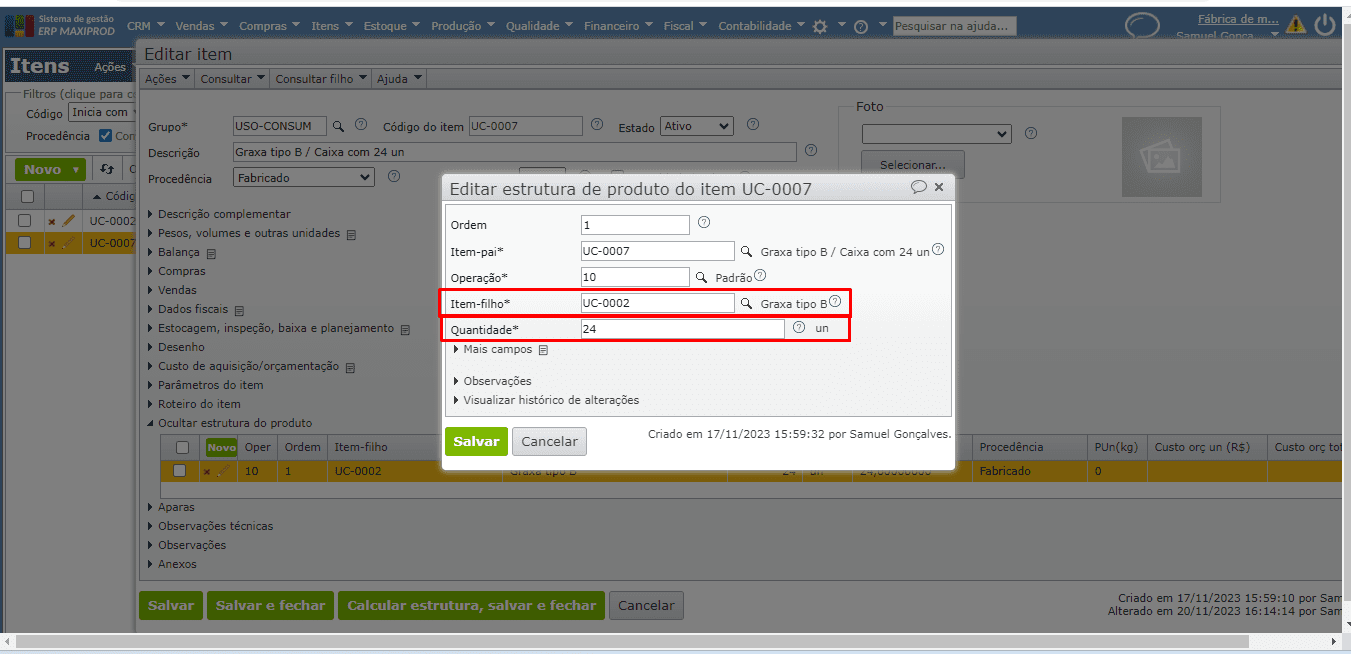Open the Fábrica de m... company link
The image size is (1351, 654).
coord(1238,18)
